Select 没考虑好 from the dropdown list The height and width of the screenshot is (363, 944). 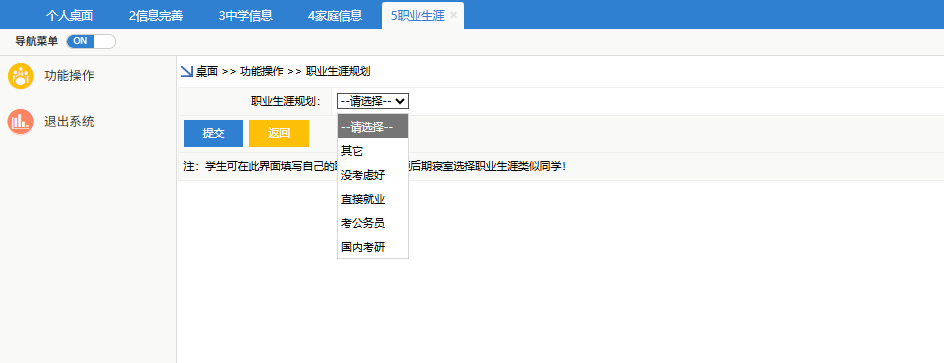pos(373,175)
